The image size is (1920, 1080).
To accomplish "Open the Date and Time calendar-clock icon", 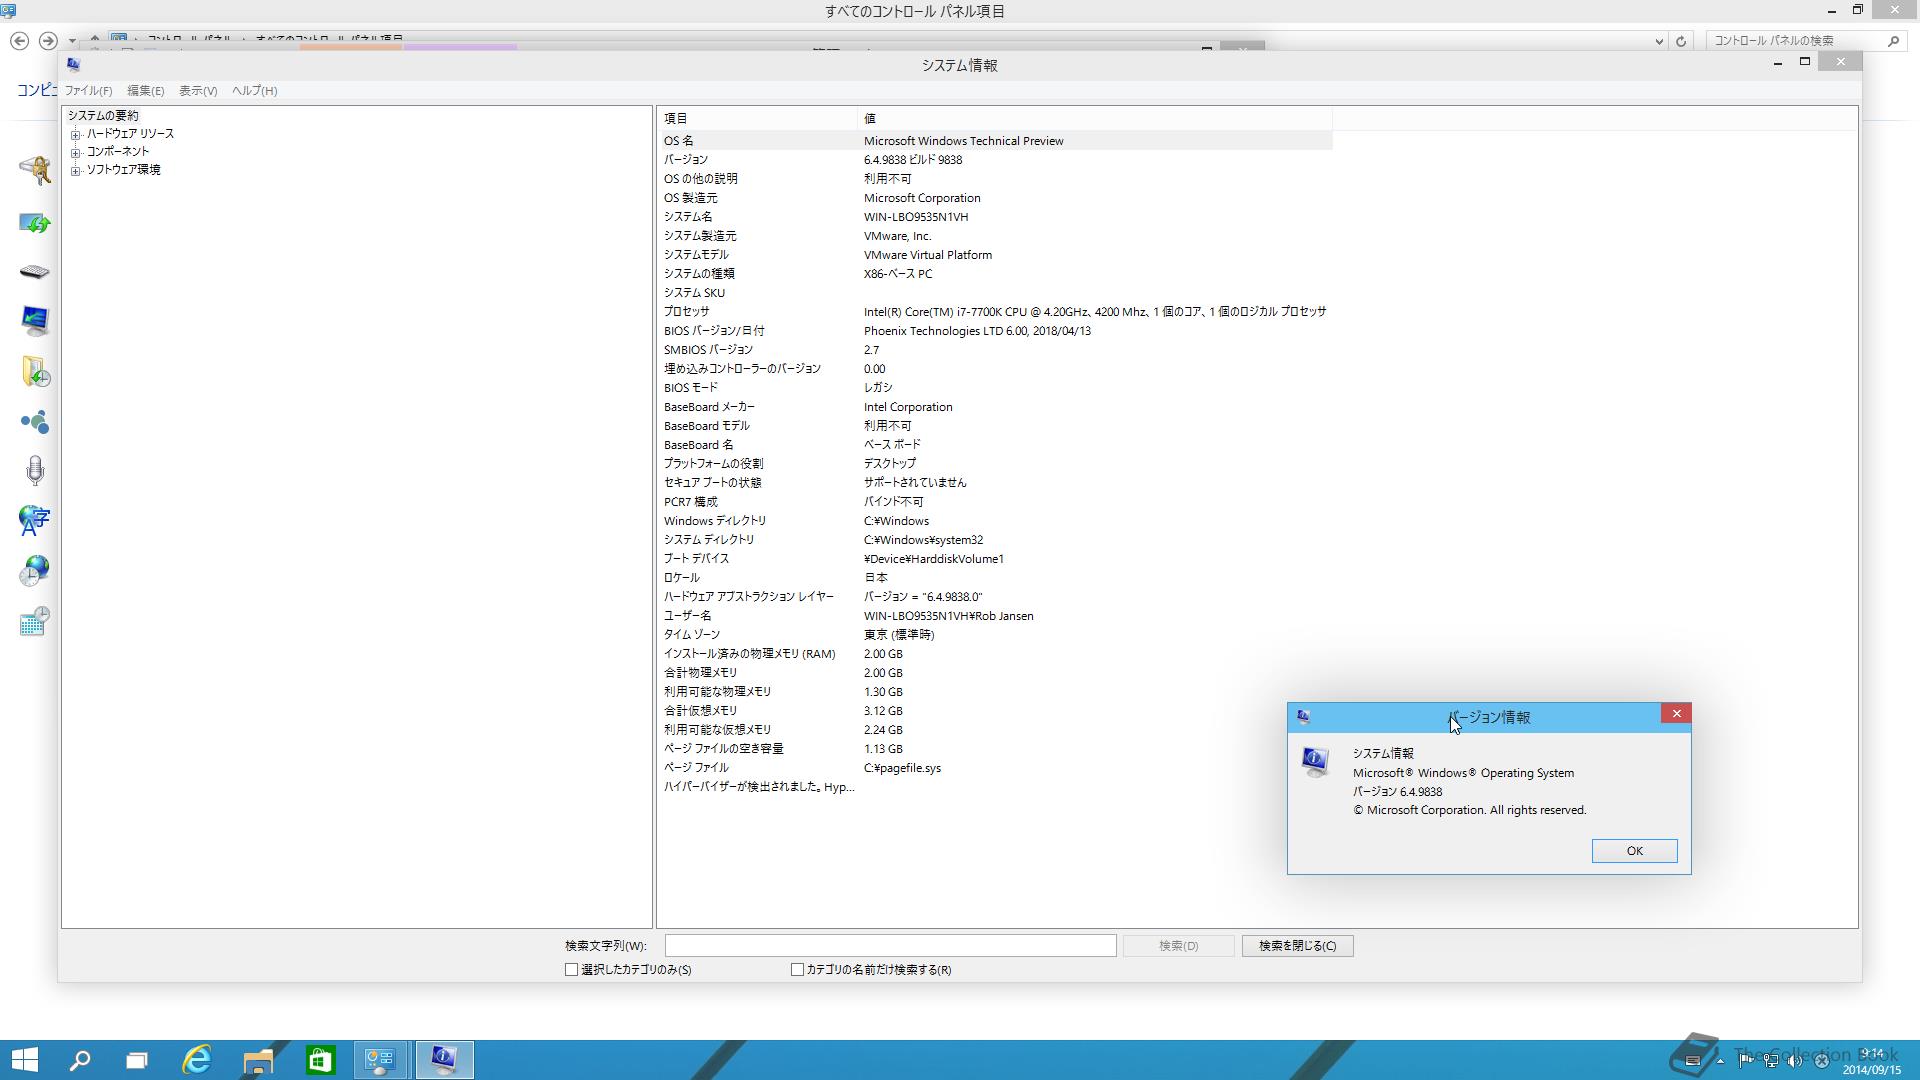I will [35, 622].
